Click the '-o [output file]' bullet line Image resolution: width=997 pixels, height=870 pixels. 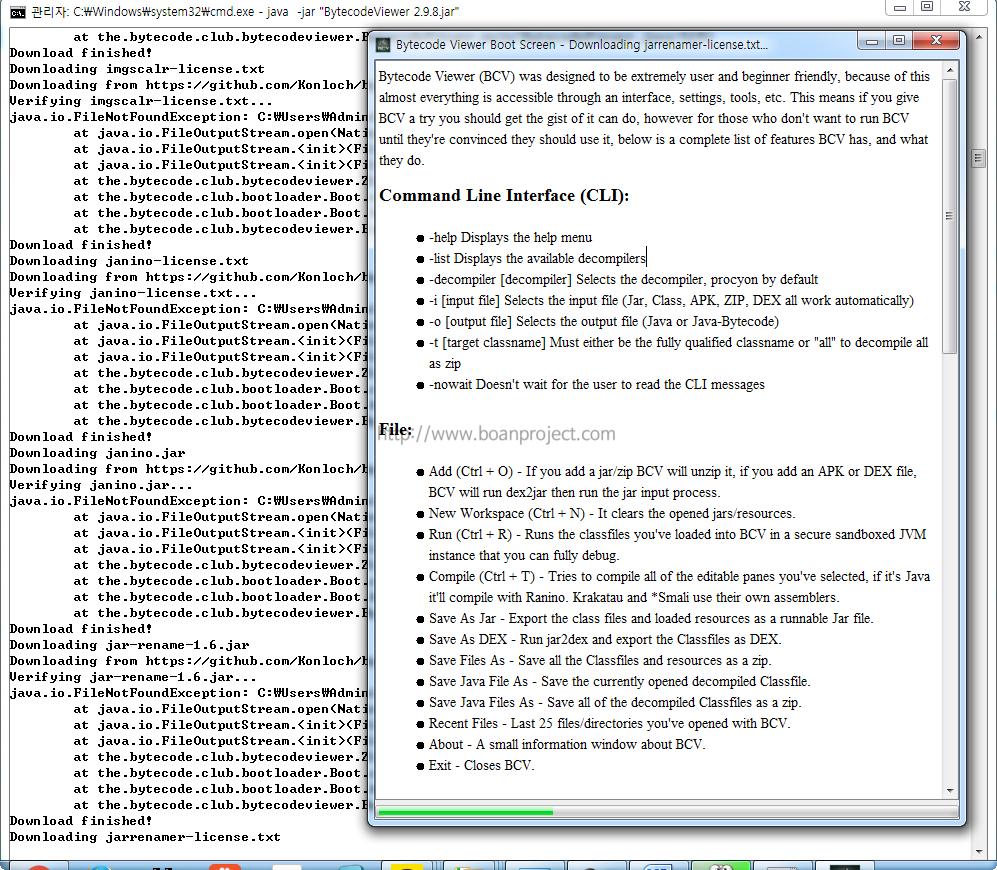(603, 321)
